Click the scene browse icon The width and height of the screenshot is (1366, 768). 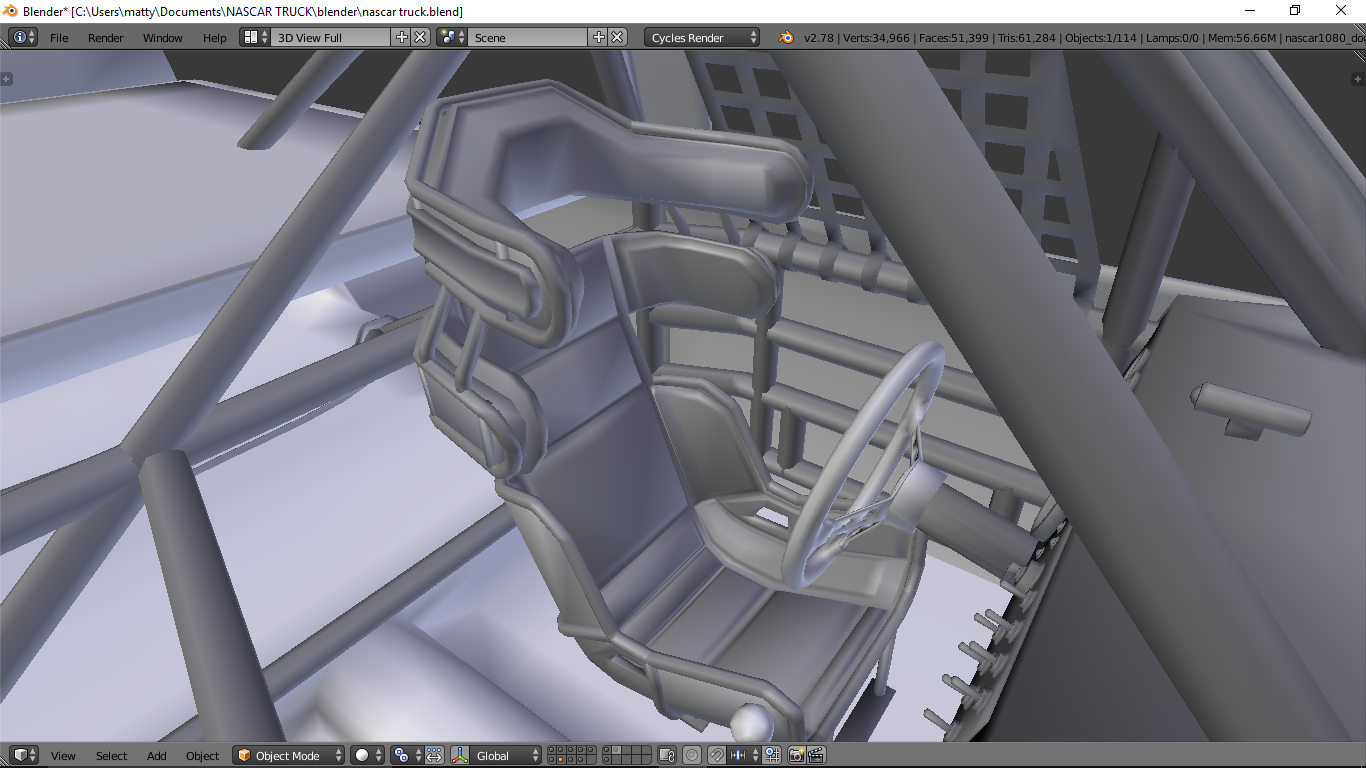coord(452,37)
